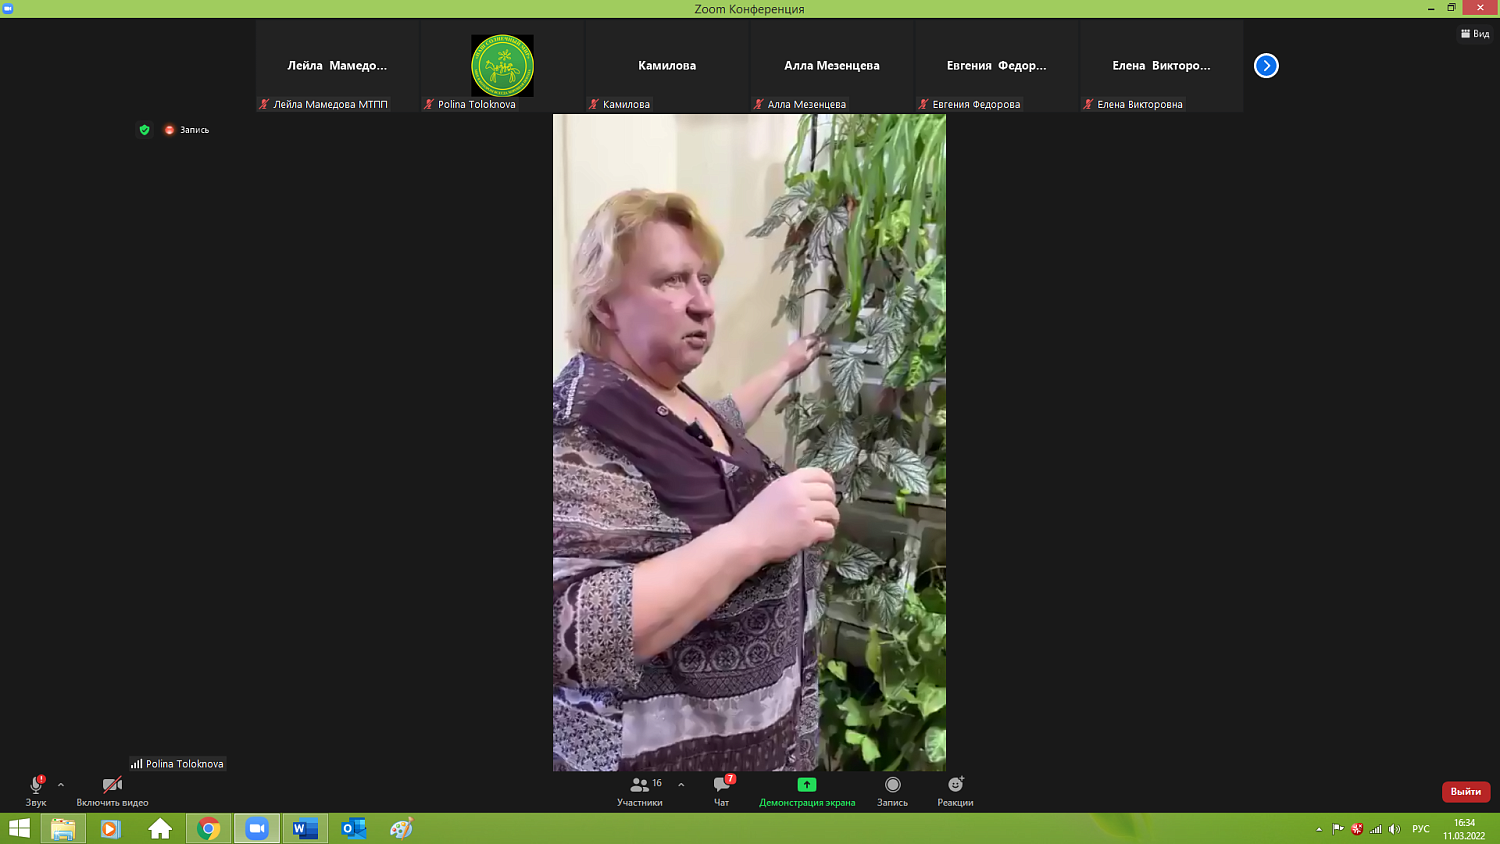Open network signal tray icon
The image size is (1500, 844).
coord(1376,829)
